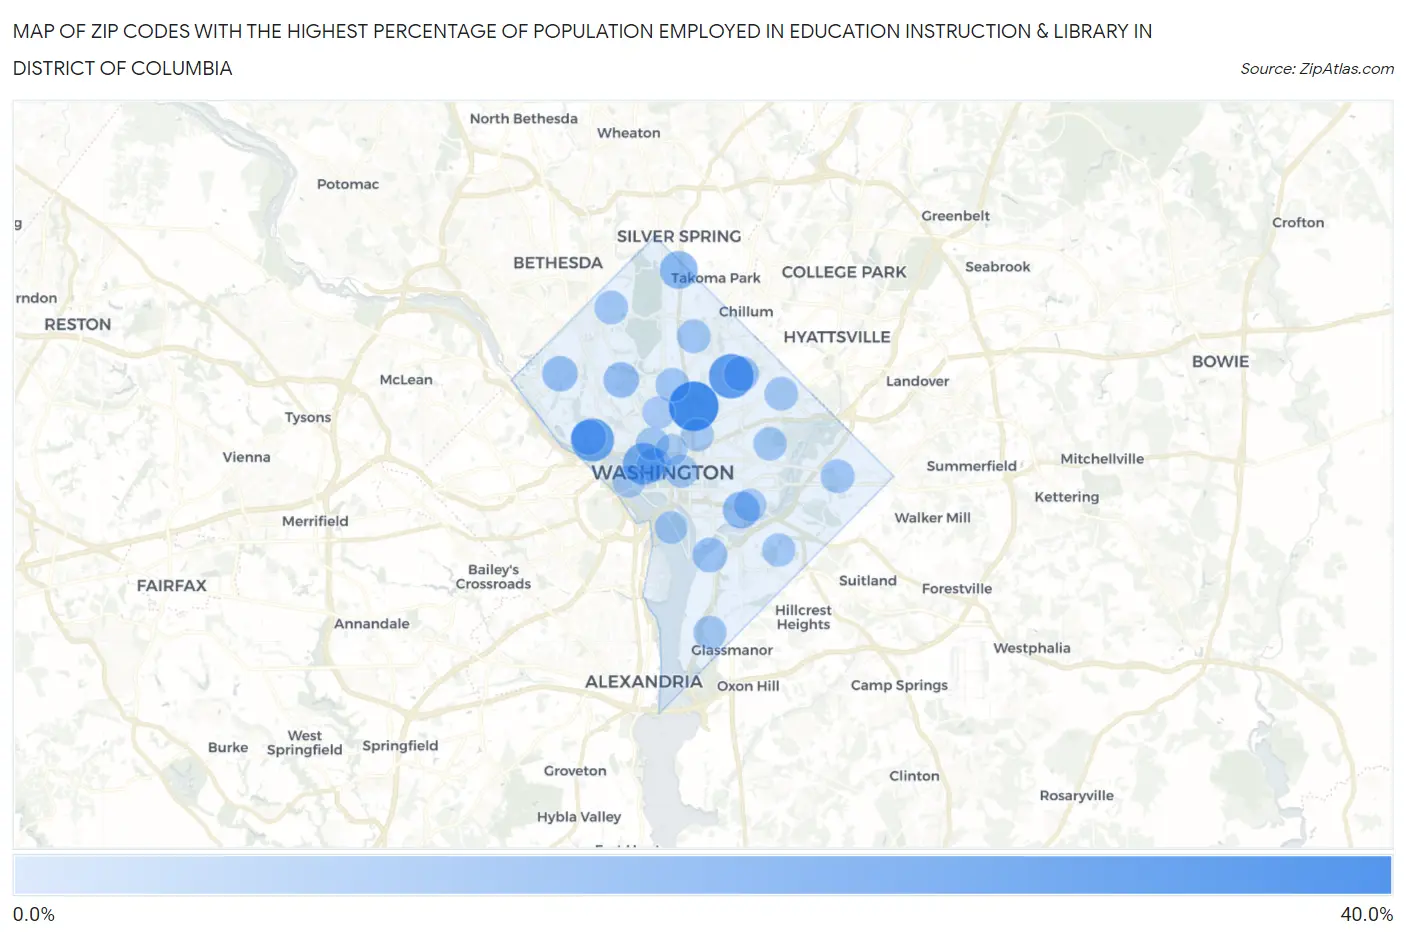Click the Chillum map label
Viewport: 1406px width, 937px height.
pos(746,312)
